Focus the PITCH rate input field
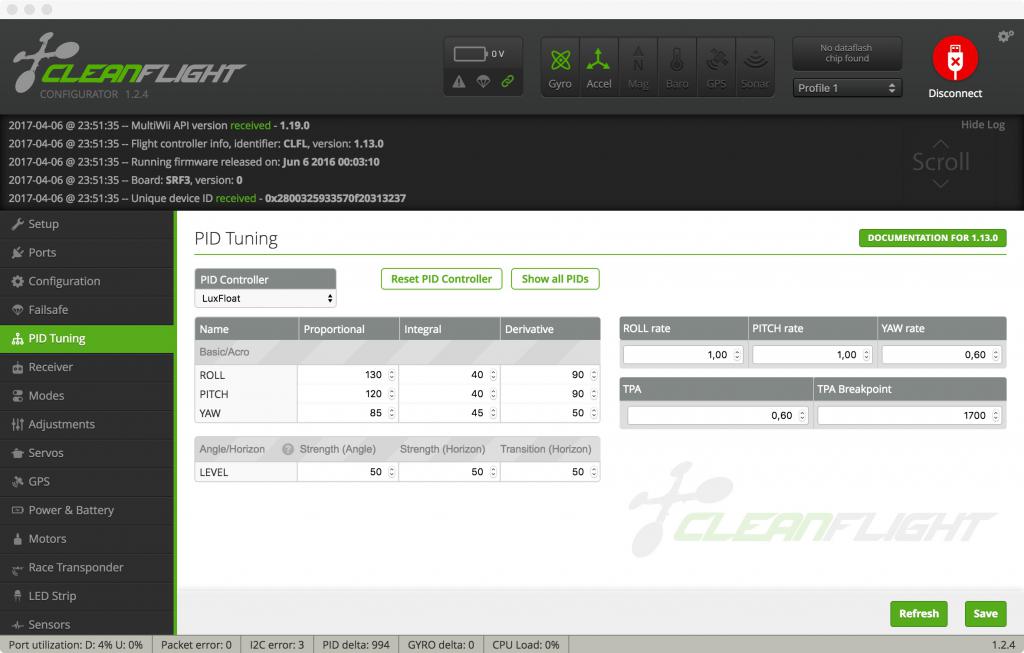The image size is (1024, 653). [812, 355]
